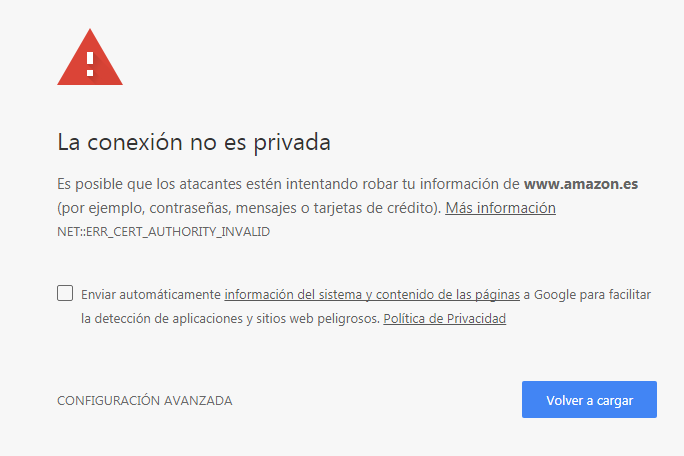Click the white exclamation mark inside the triangle
This screenshot has width=684, height=456.
tap(90, 64)
